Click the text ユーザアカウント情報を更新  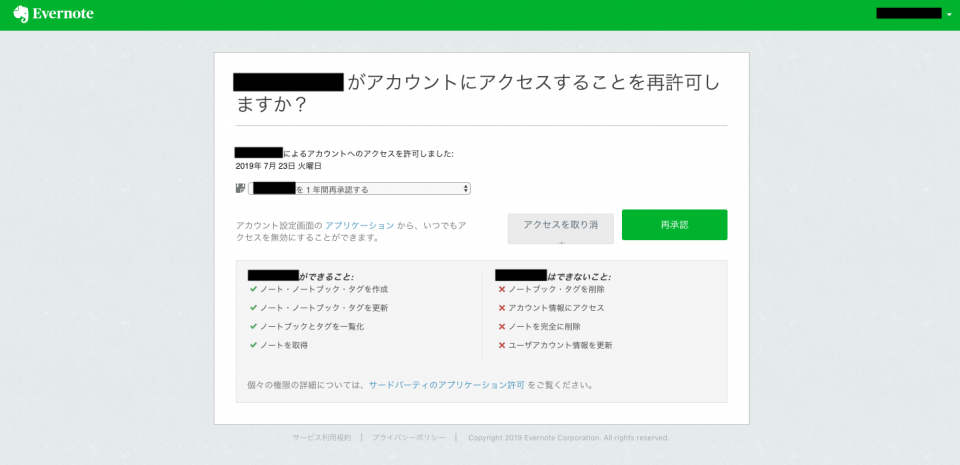tap(560, 345)
